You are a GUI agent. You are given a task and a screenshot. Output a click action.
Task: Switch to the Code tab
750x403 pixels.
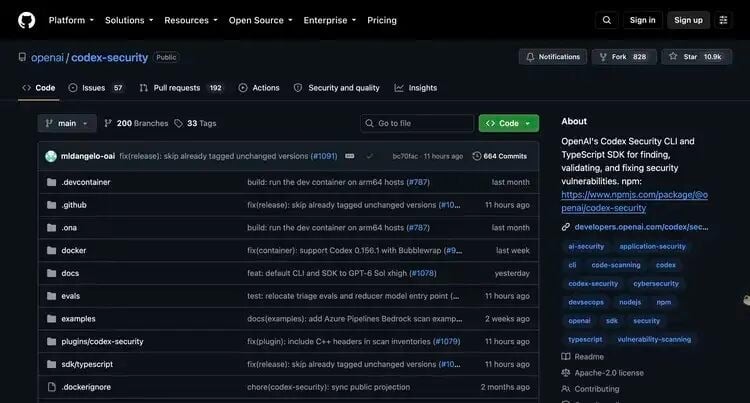(x=39, y=88)
